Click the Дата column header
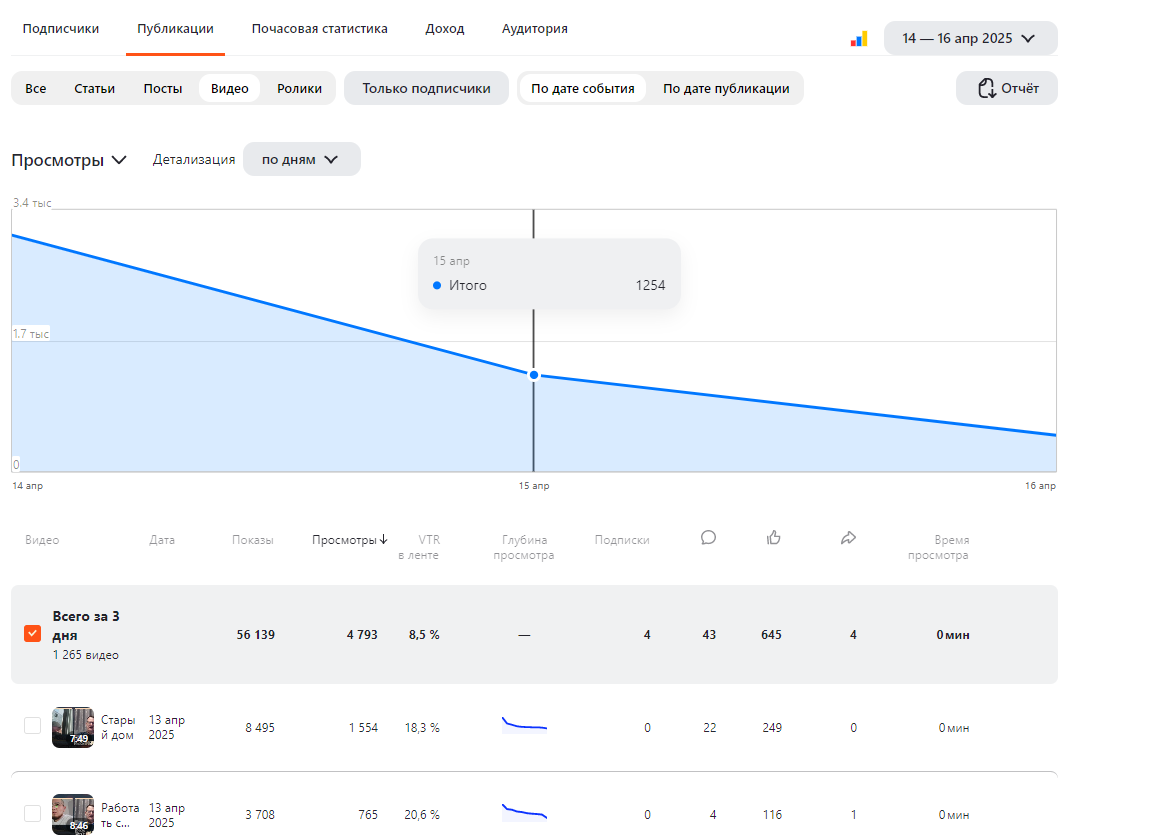 [x=162, y=539]
